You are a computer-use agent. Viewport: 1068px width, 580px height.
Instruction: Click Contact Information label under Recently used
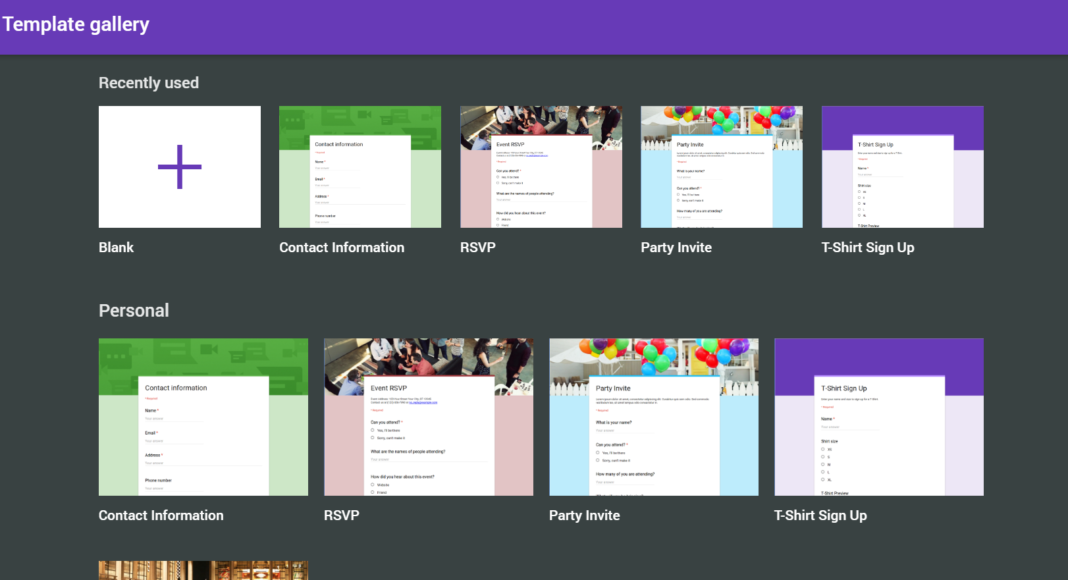pos(342,248)
